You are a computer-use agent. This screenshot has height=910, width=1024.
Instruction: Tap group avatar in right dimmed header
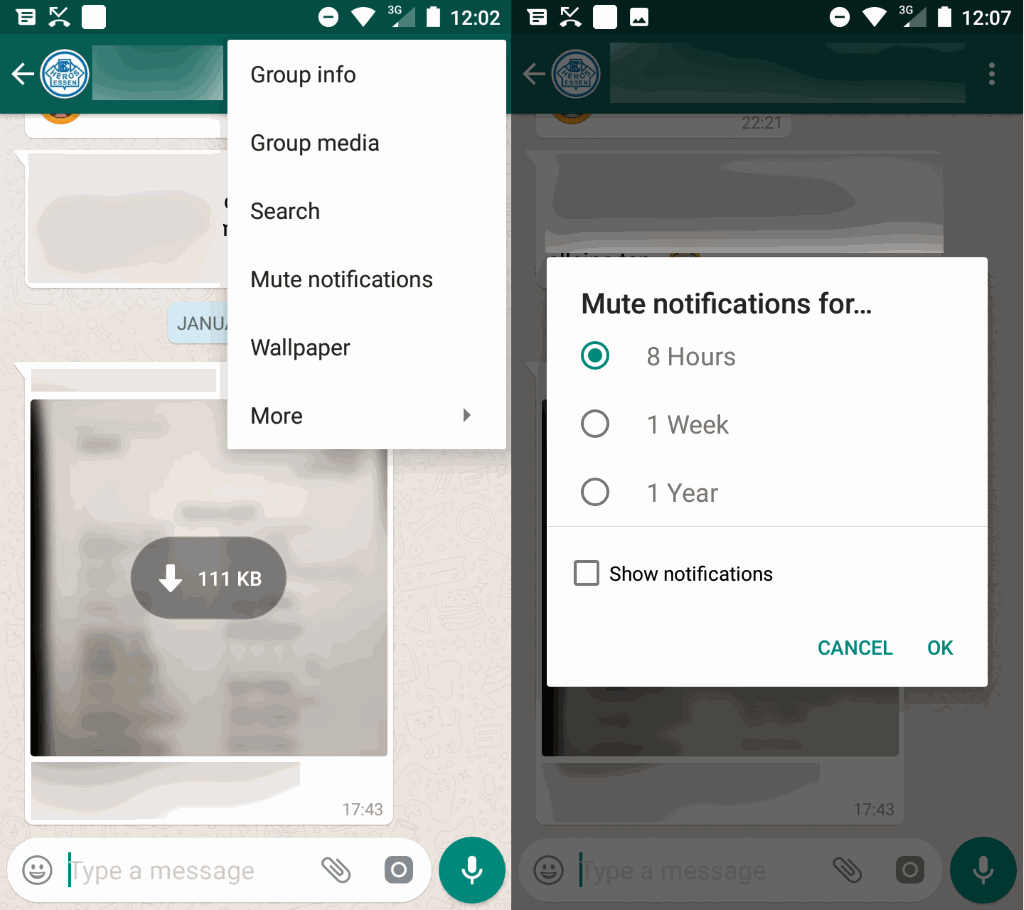pyautogui.click(x=575, y=74)
